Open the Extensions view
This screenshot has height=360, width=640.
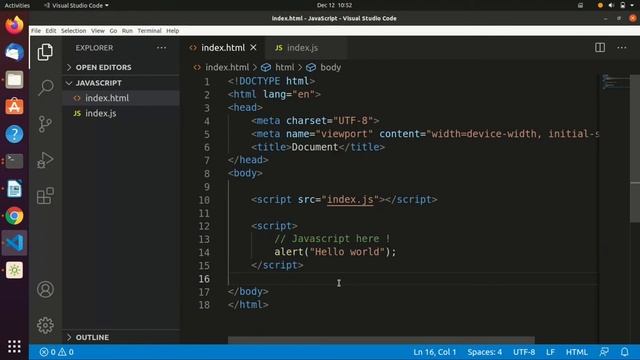pos(45,196)
